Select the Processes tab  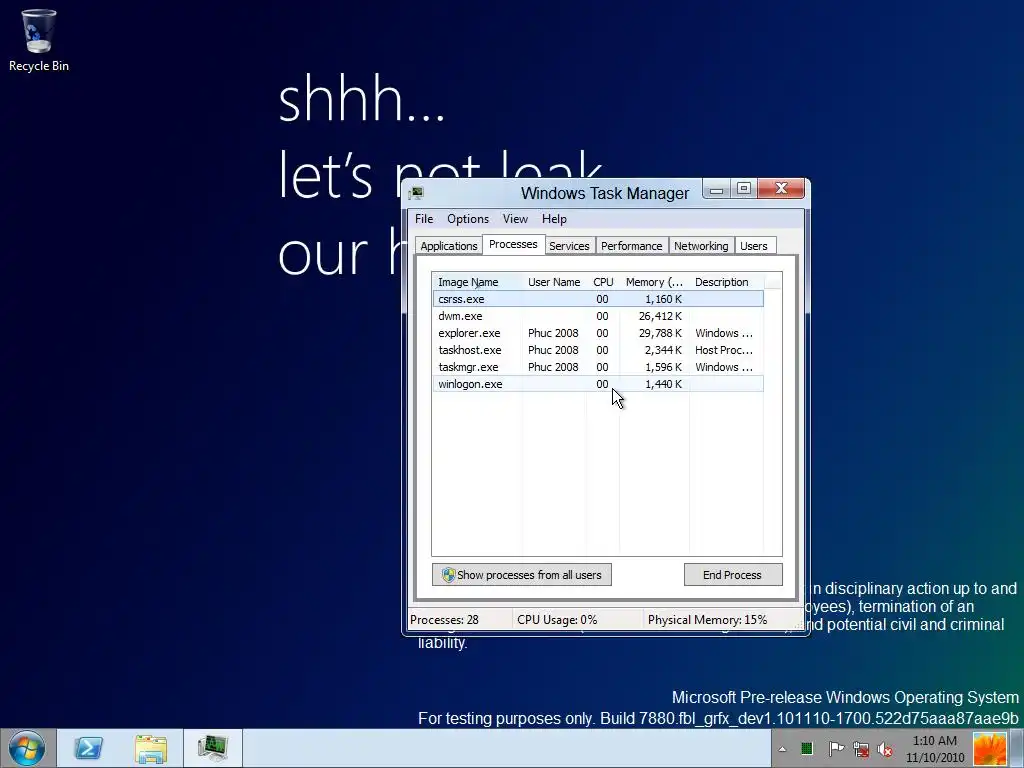(x=513, y=244)
